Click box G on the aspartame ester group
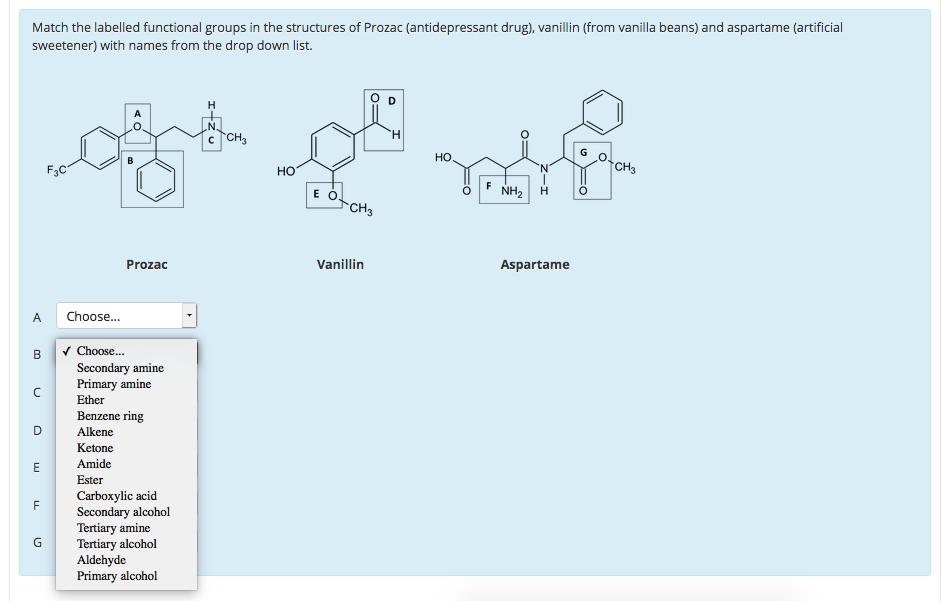 point(591,170)
